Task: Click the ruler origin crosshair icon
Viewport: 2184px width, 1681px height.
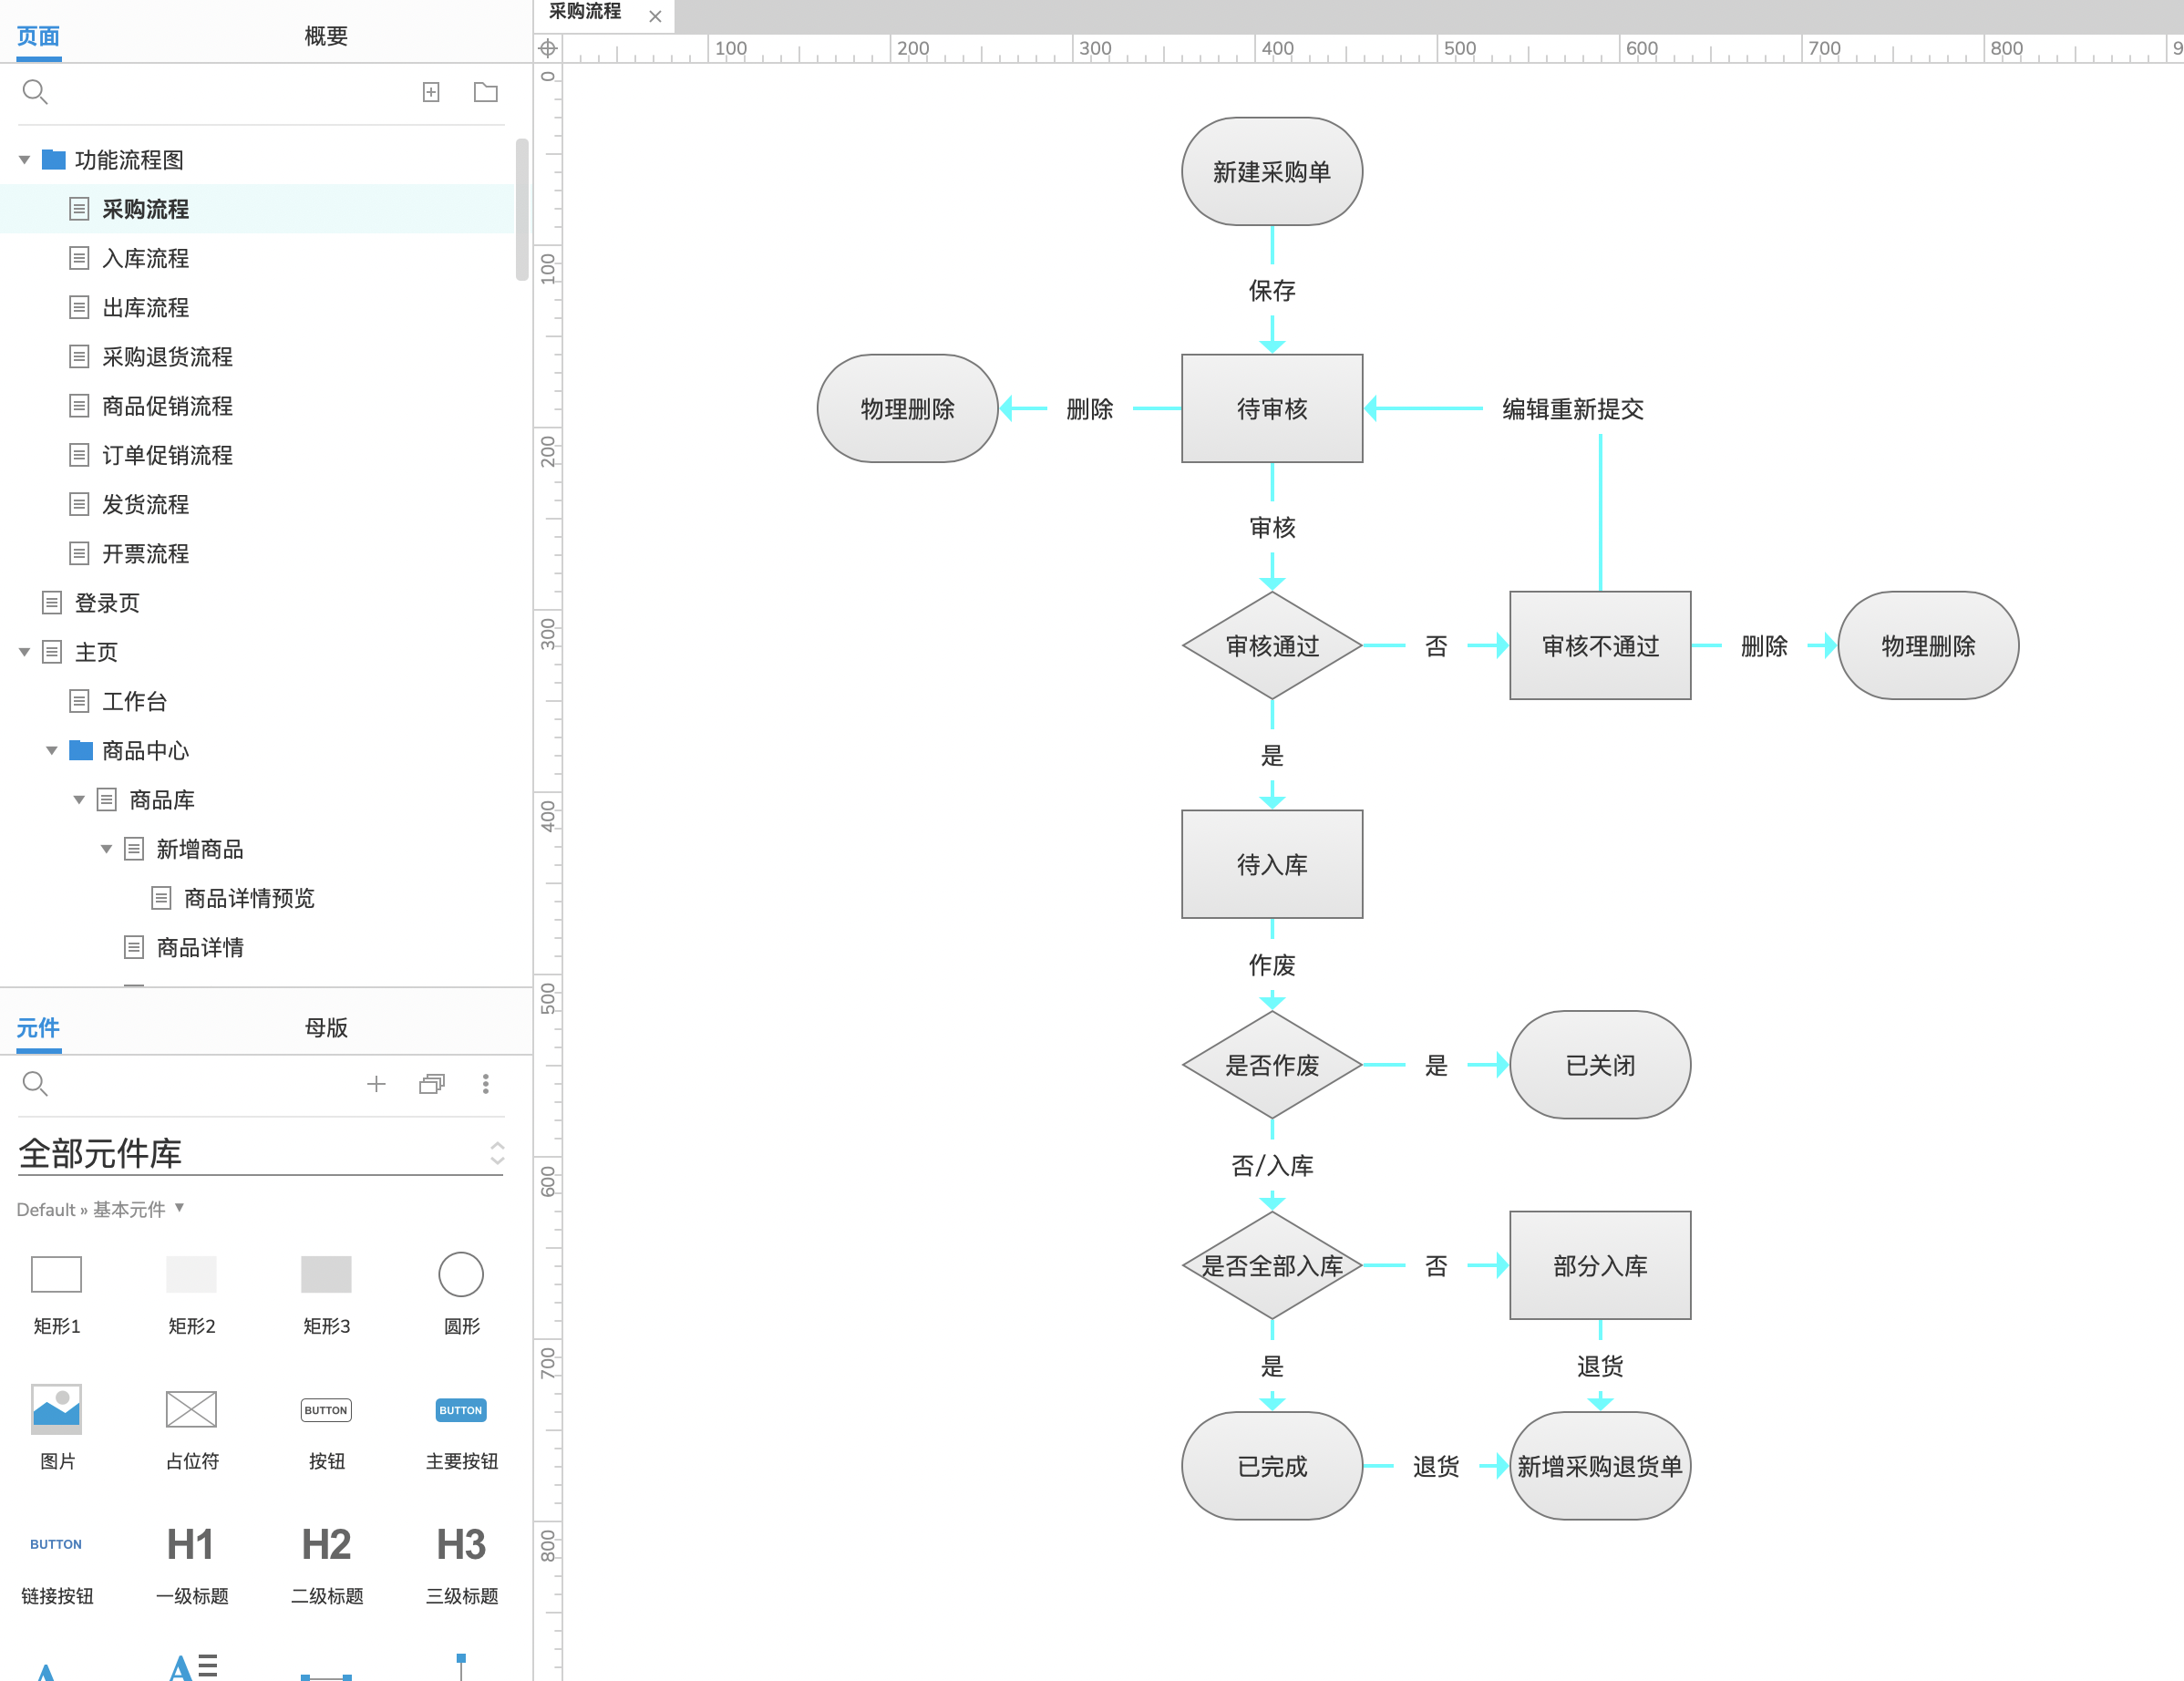Action: (x=548, y=48)
